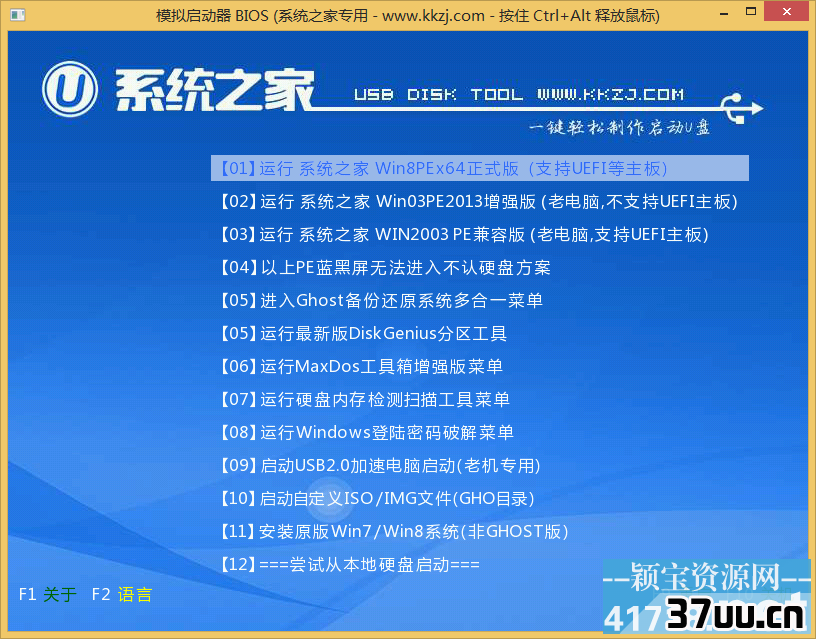Click the window app icon in title bar

tap(17, 15)
